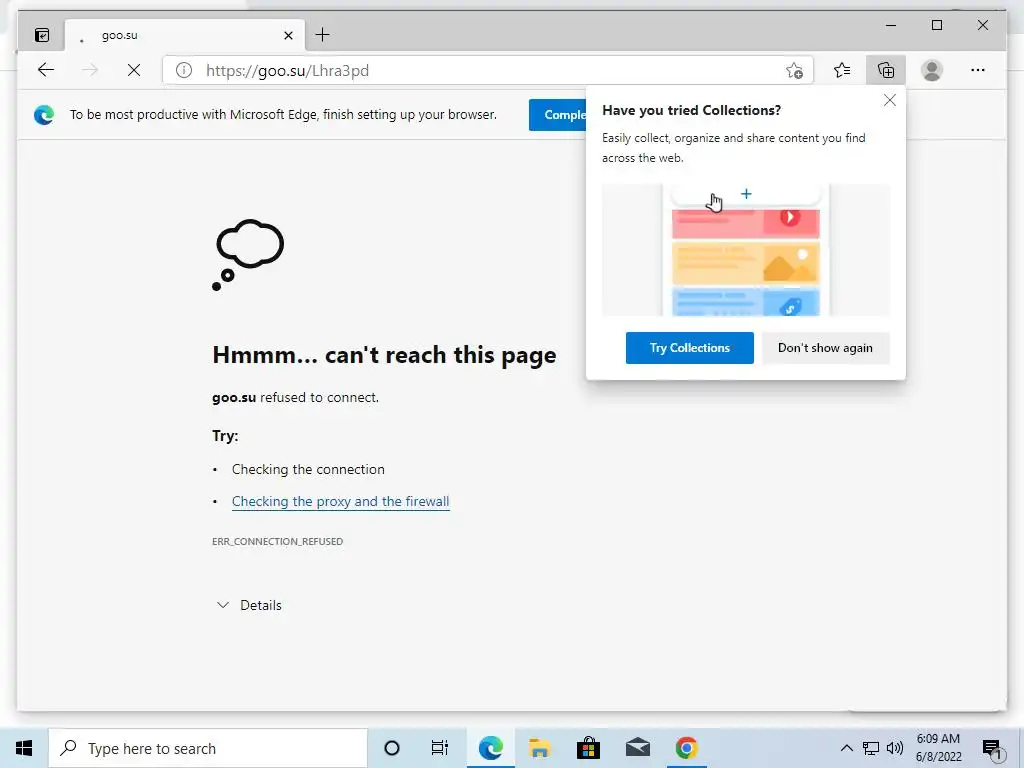Click the network status tray icon
The width and height of the screenshot is (1024, 768).
871,748
